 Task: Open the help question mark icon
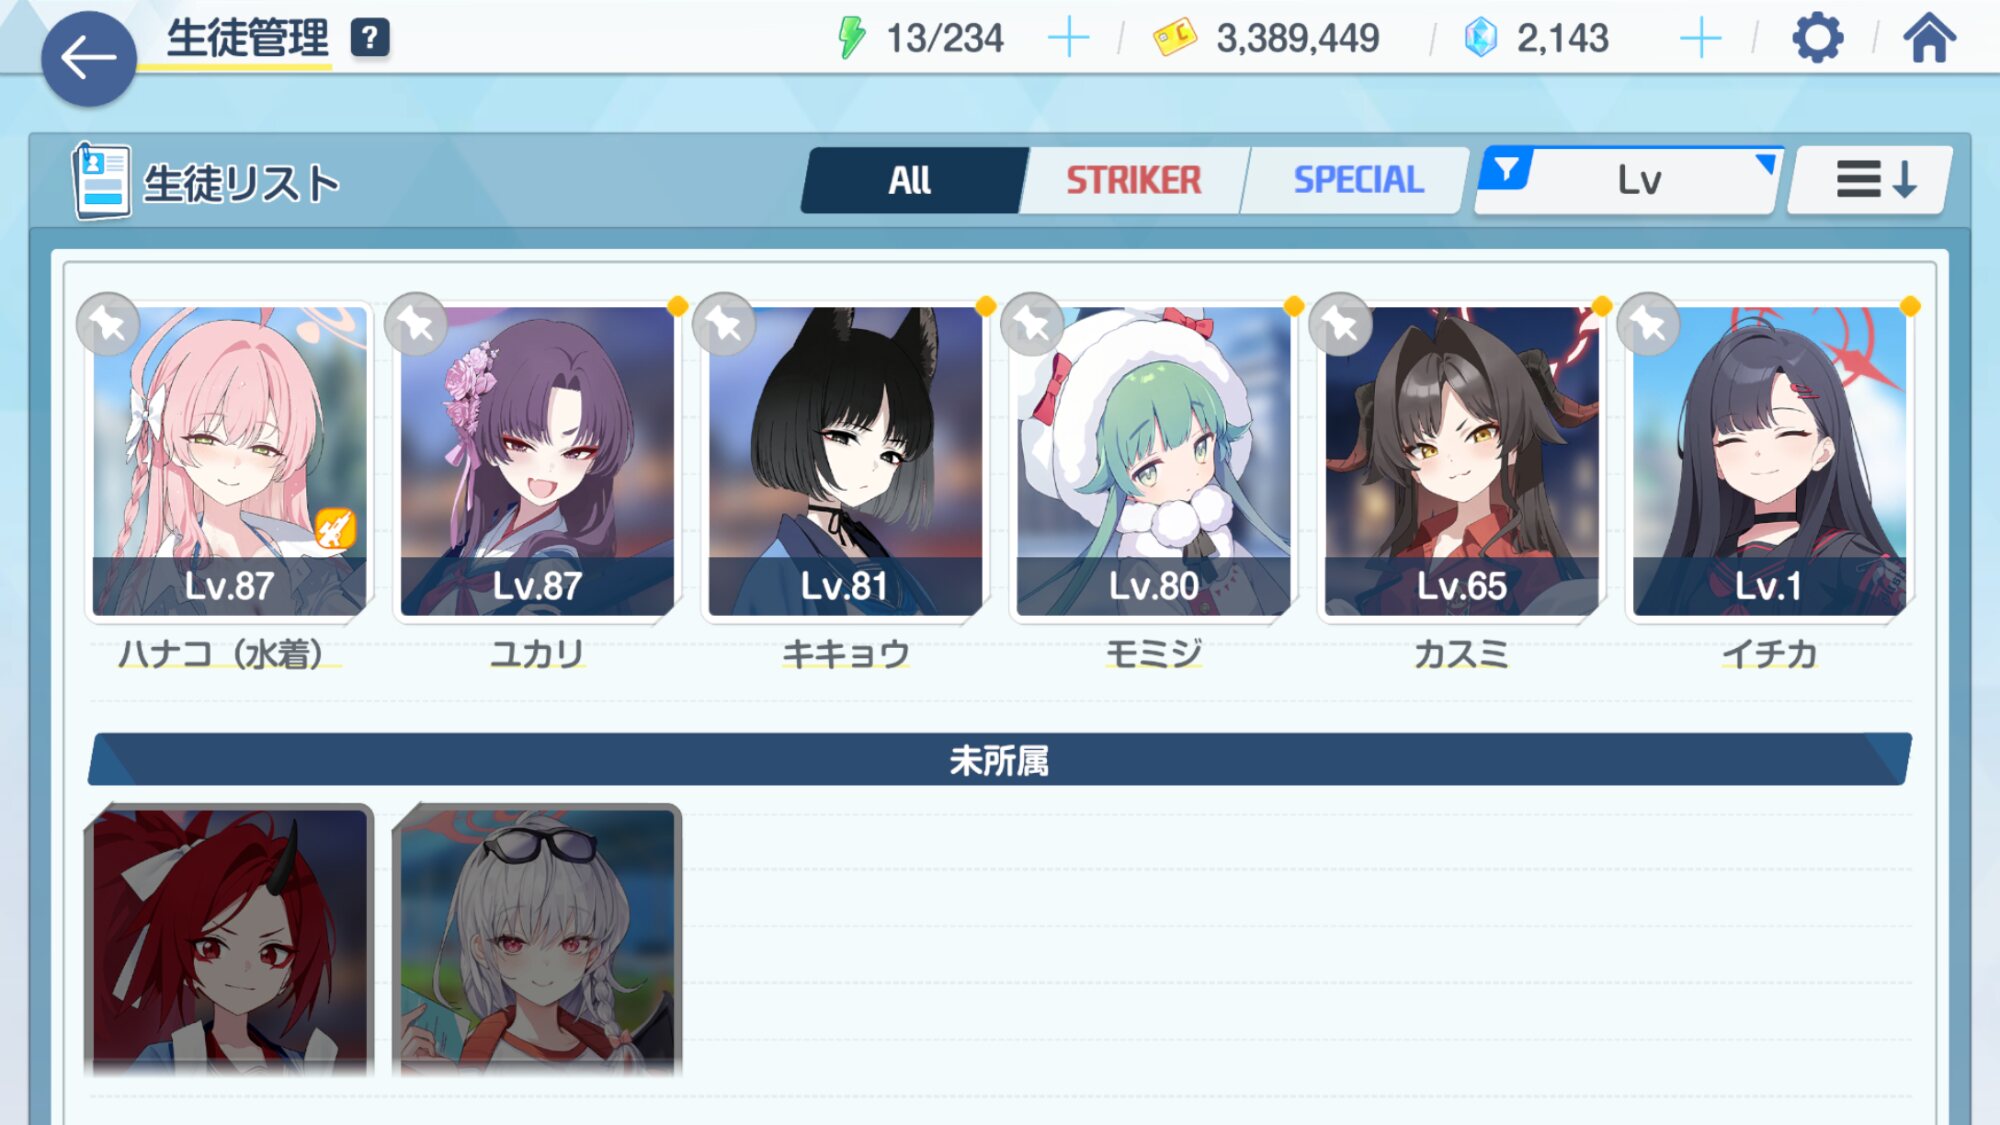click(370, 38)
